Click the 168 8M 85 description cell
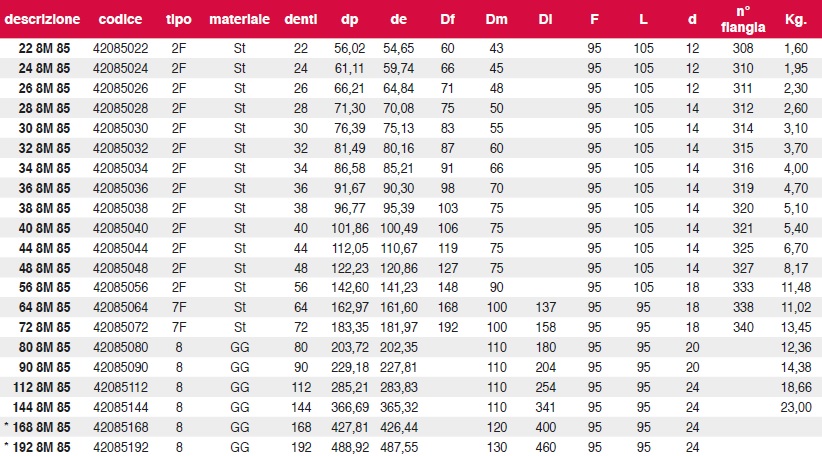This screenshot has width=822, height=456. (x=37, y=427)
